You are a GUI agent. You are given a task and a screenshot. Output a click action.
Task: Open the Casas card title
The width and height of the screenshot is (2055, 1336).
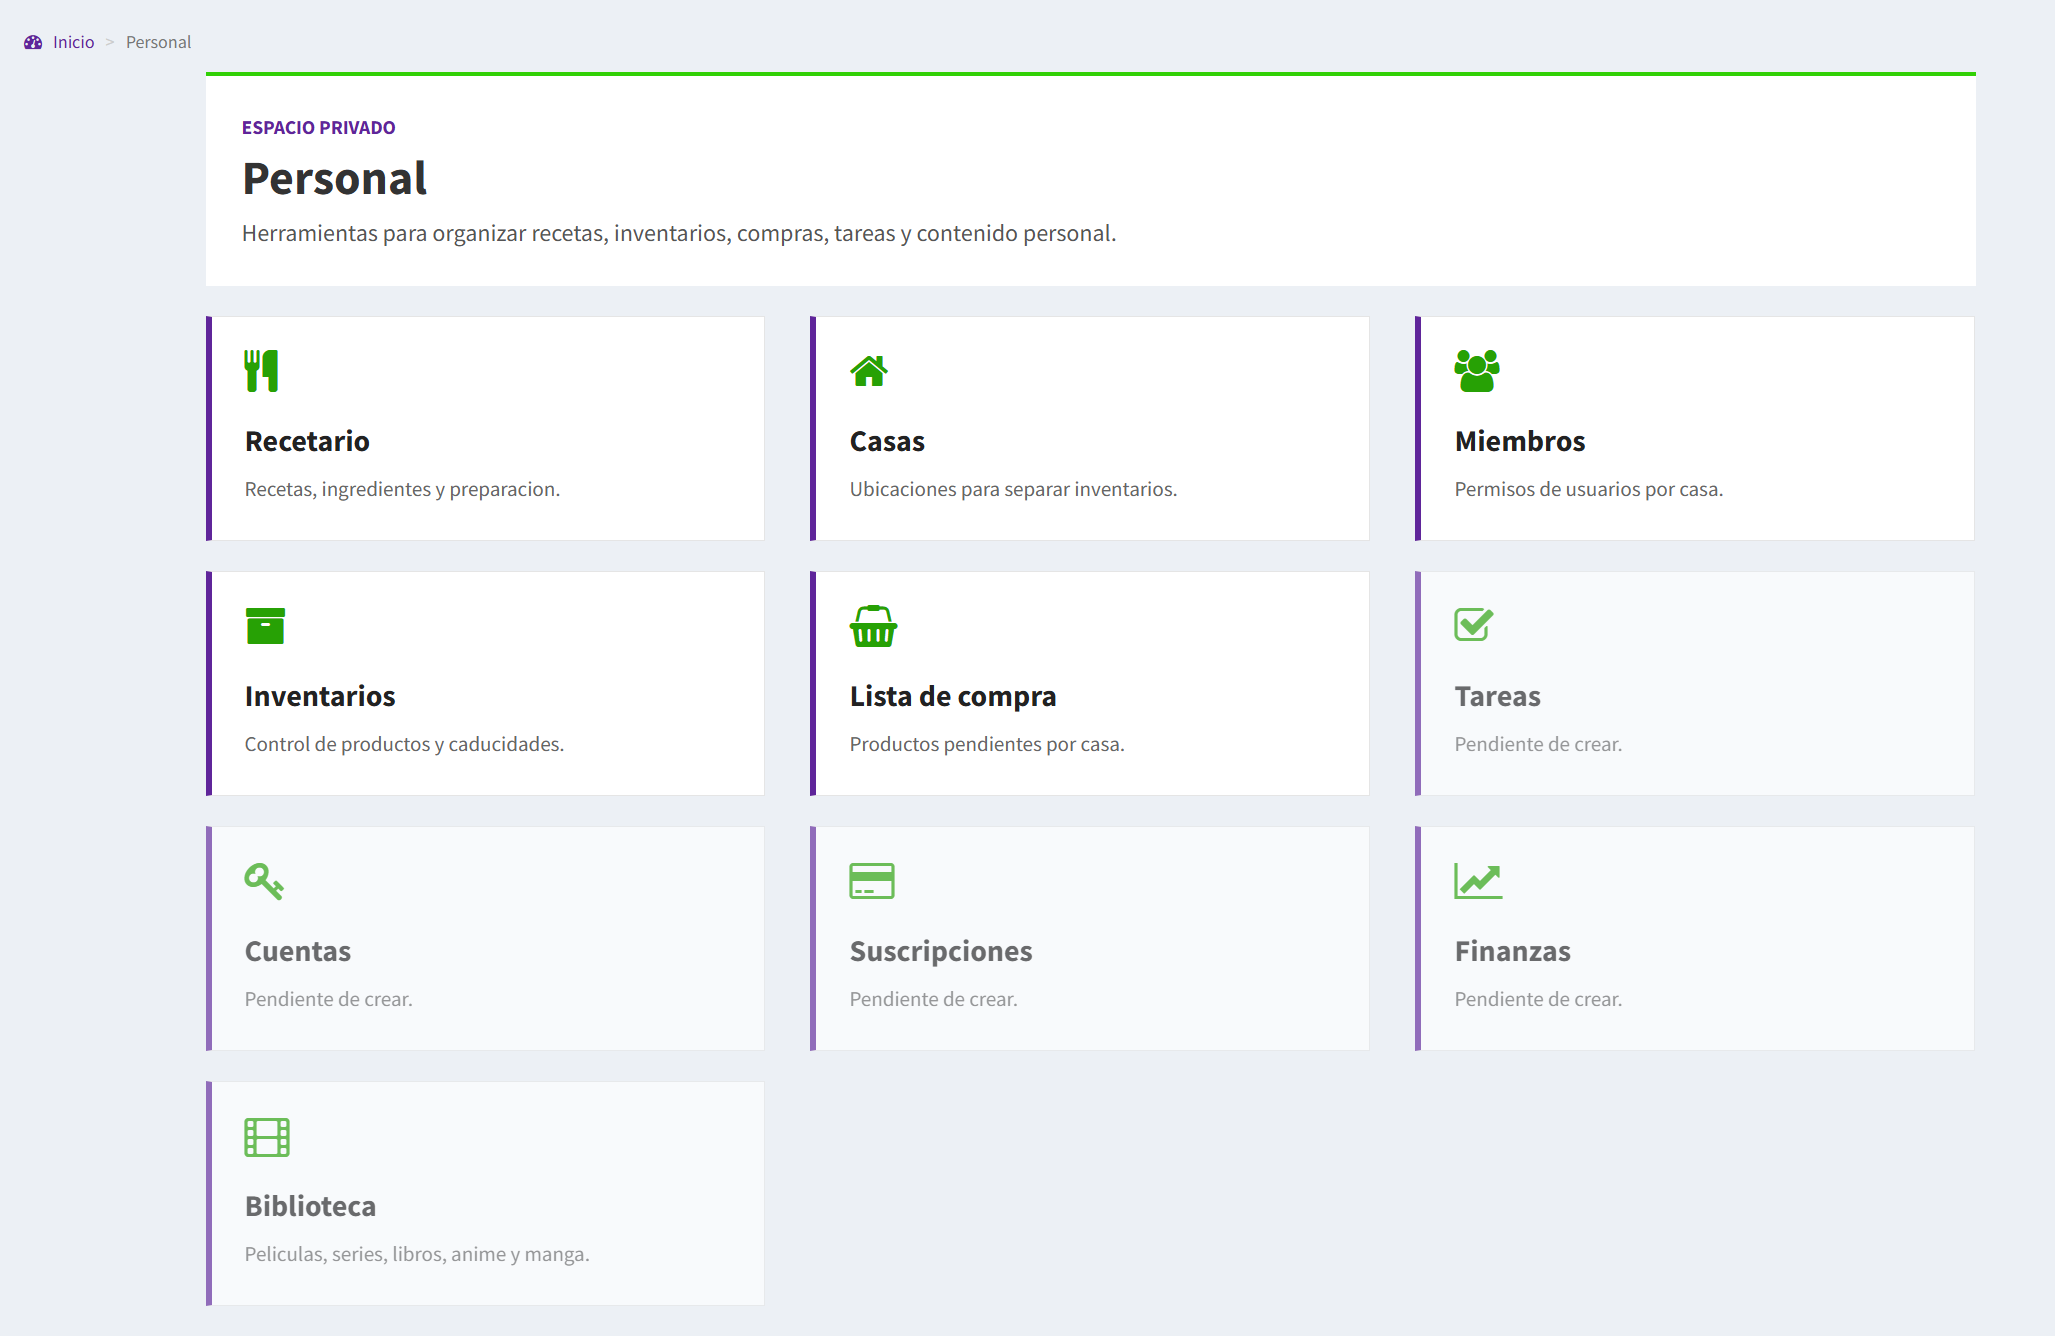click(x=887, y=441)
